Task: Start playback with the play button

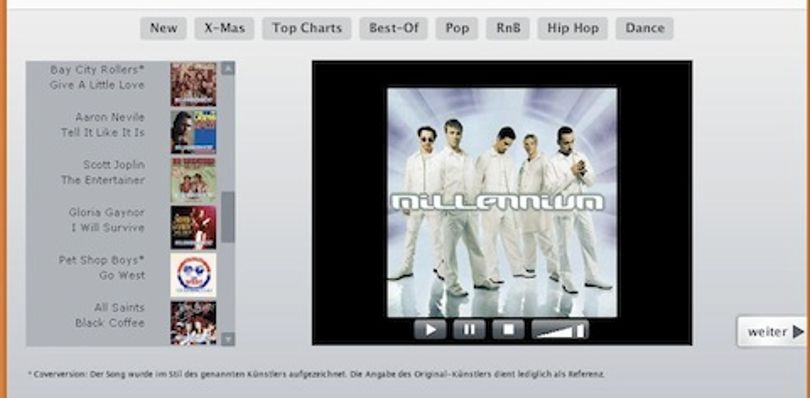Action: tap(430, 329)
